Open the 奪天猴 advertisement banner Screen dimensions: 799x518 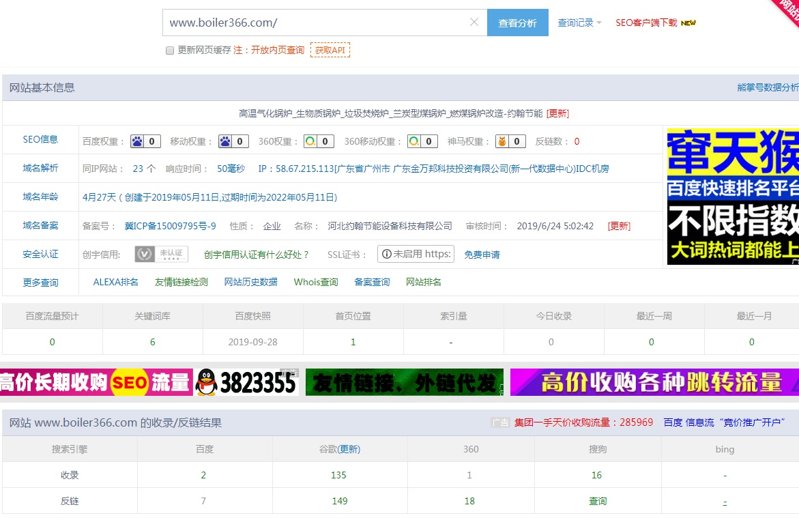[x=733, y=196]
